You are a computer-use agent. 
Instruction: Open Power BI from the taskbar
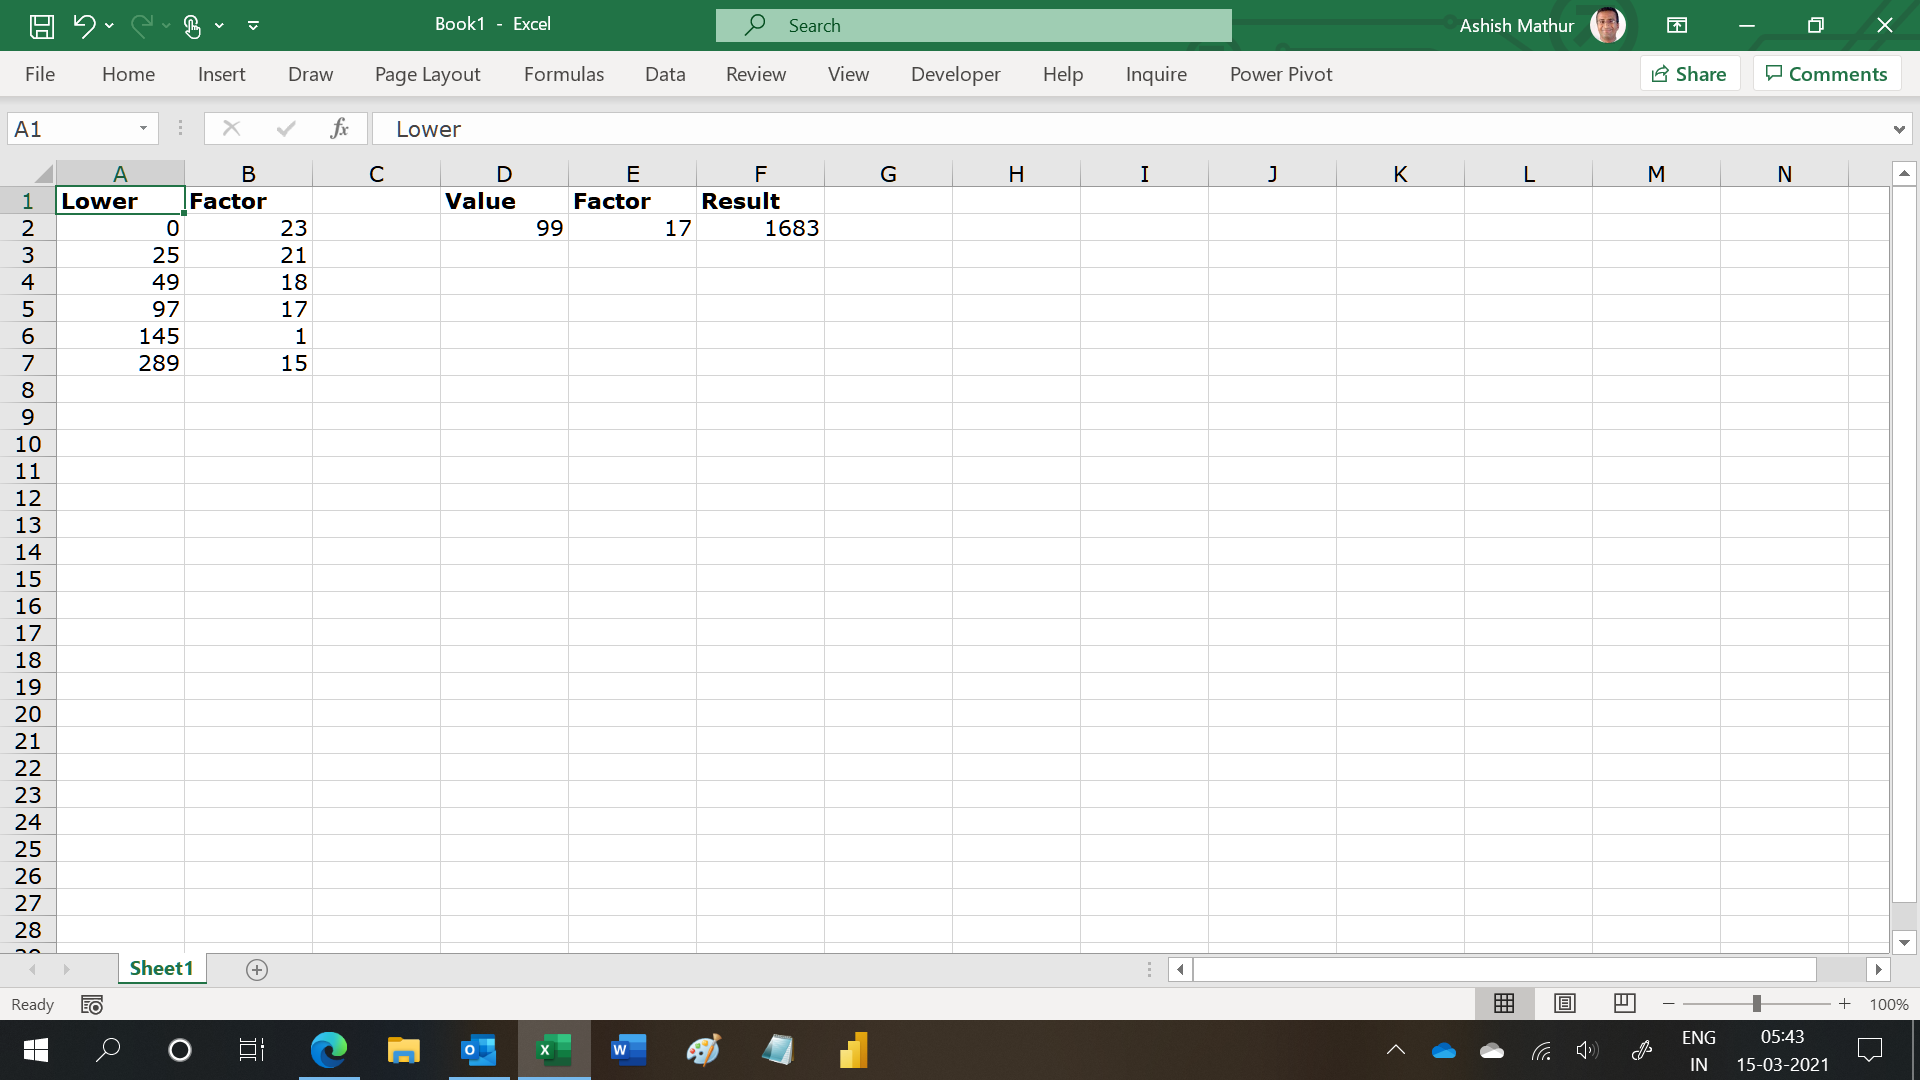point(854,1050)
